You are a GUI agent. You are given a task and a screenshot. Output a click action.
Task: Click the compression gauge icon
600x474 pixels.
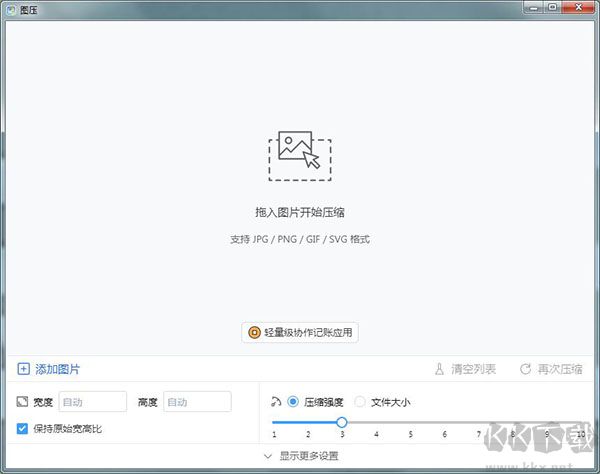[276, 402]
